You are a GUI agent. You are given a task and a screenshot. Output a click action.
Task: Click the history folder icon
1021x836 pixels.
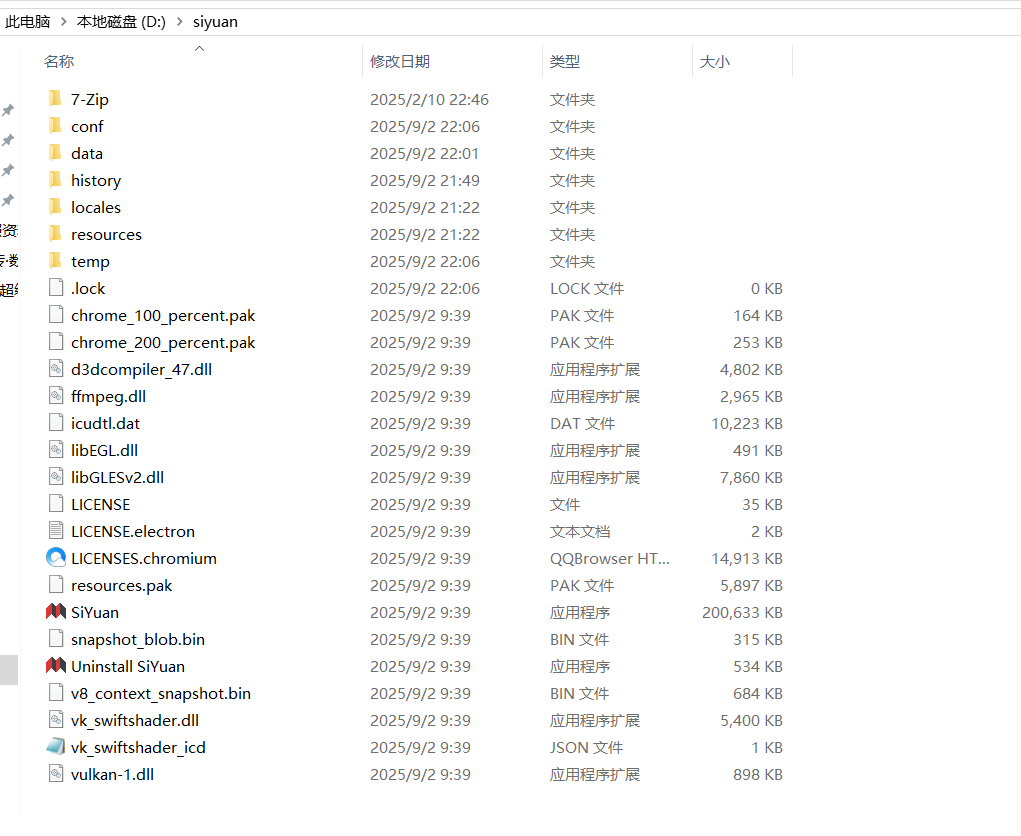(x=56, y=180)
